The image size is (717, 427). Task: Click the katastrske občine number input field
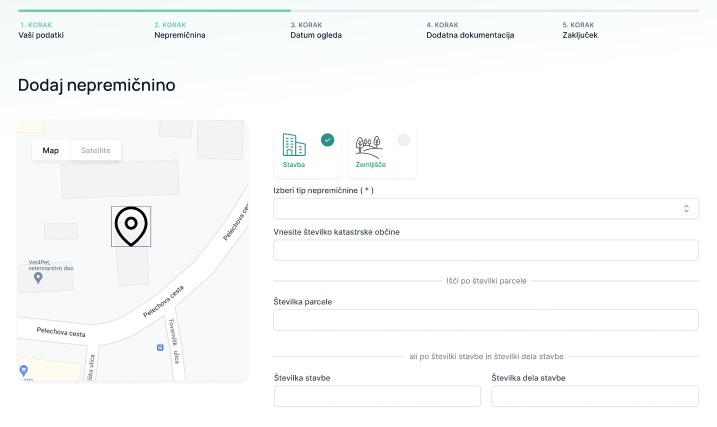click(x=485, y=250)
